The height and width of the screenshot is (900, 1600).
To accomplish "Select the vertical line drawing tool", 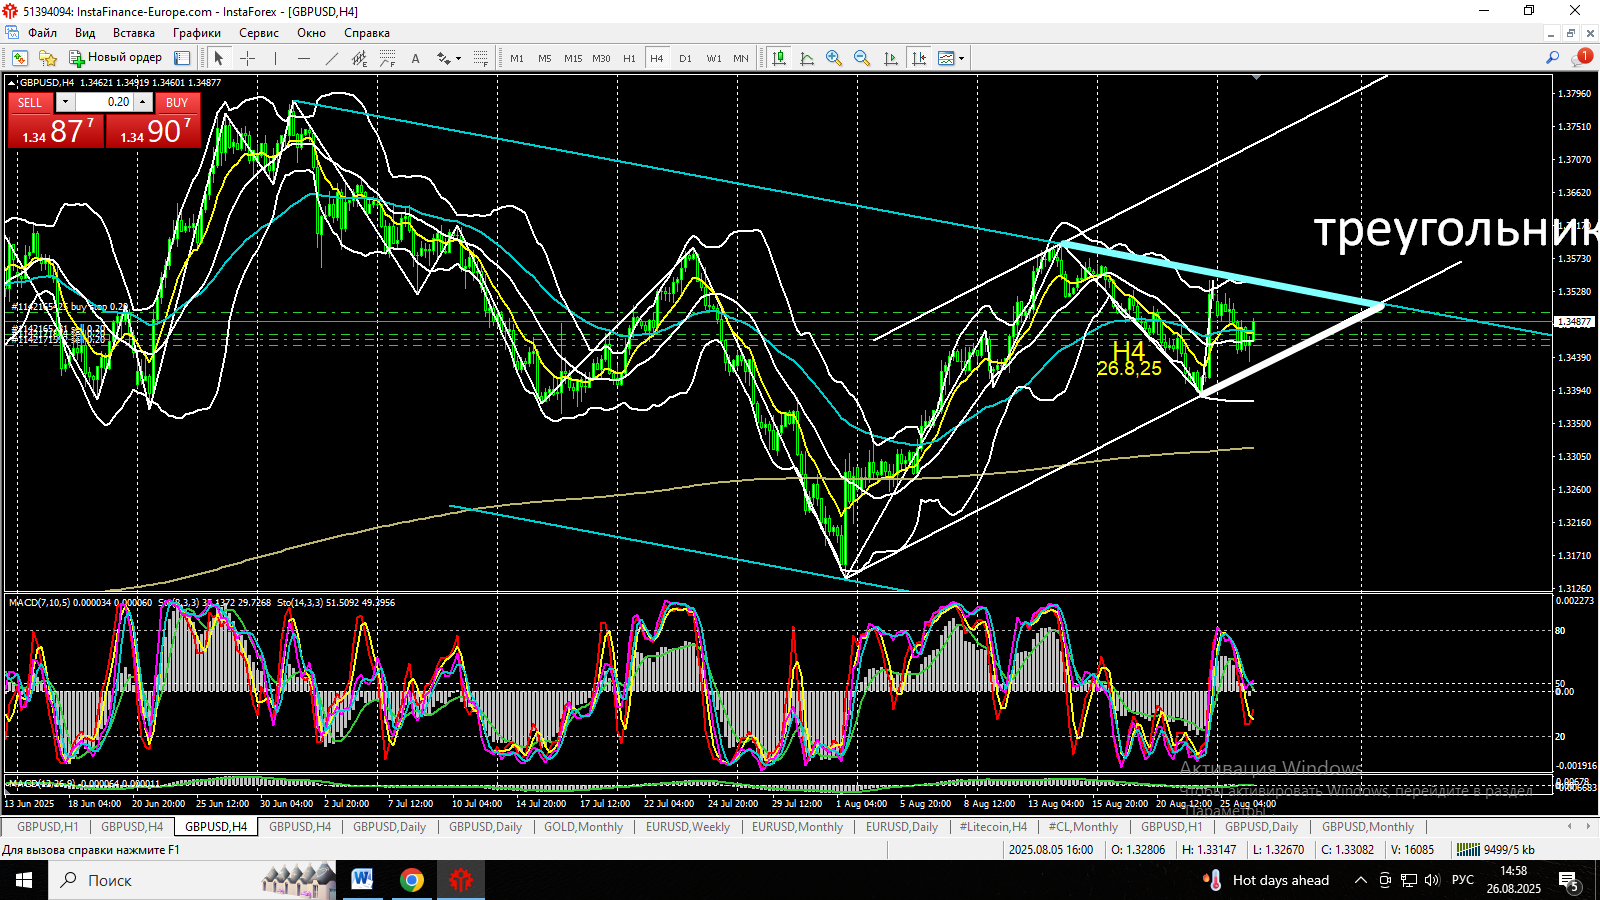I will click(275, 58).
